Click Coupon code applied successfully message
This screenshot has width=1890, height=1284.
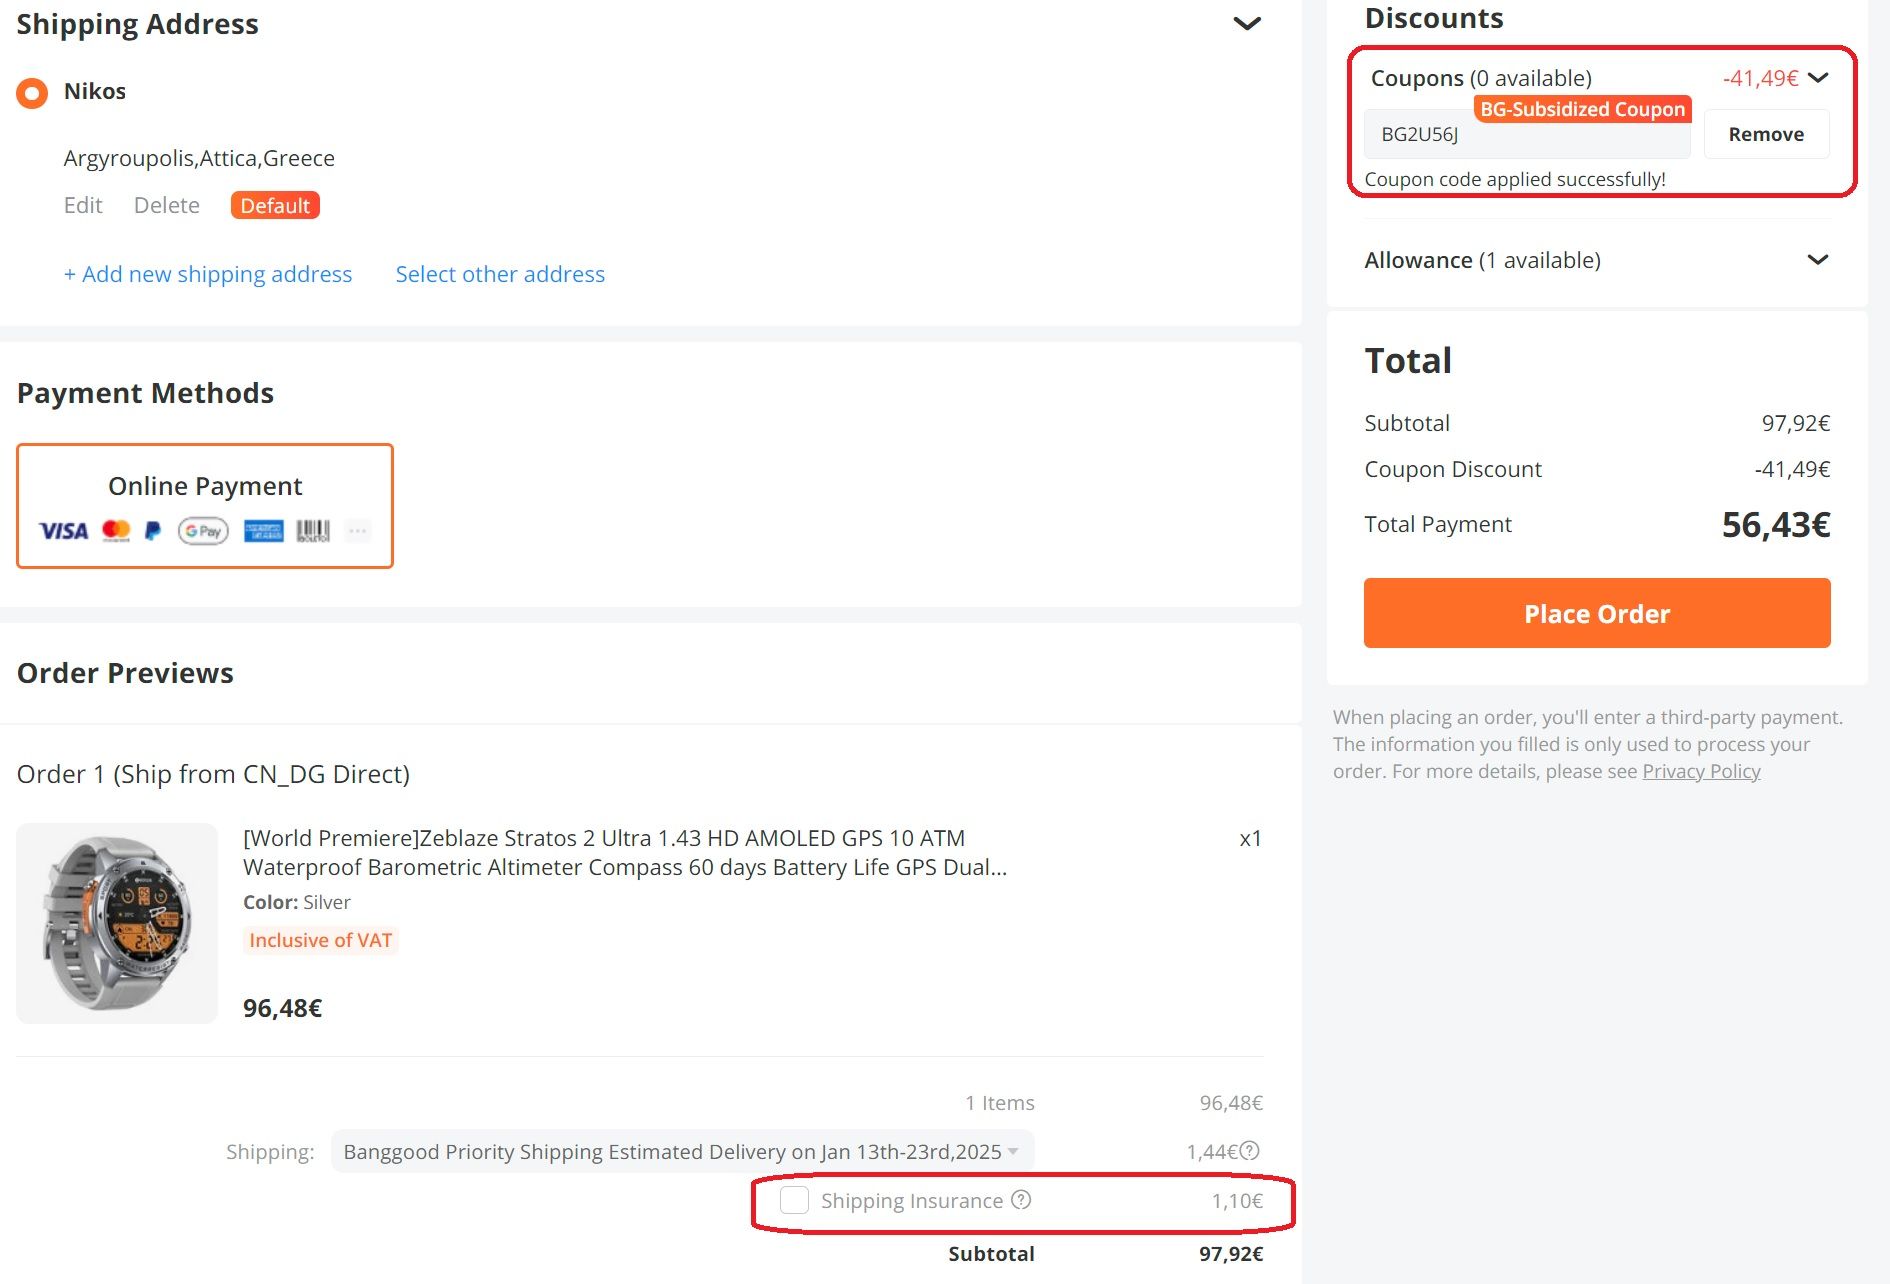coord(1515,179)
